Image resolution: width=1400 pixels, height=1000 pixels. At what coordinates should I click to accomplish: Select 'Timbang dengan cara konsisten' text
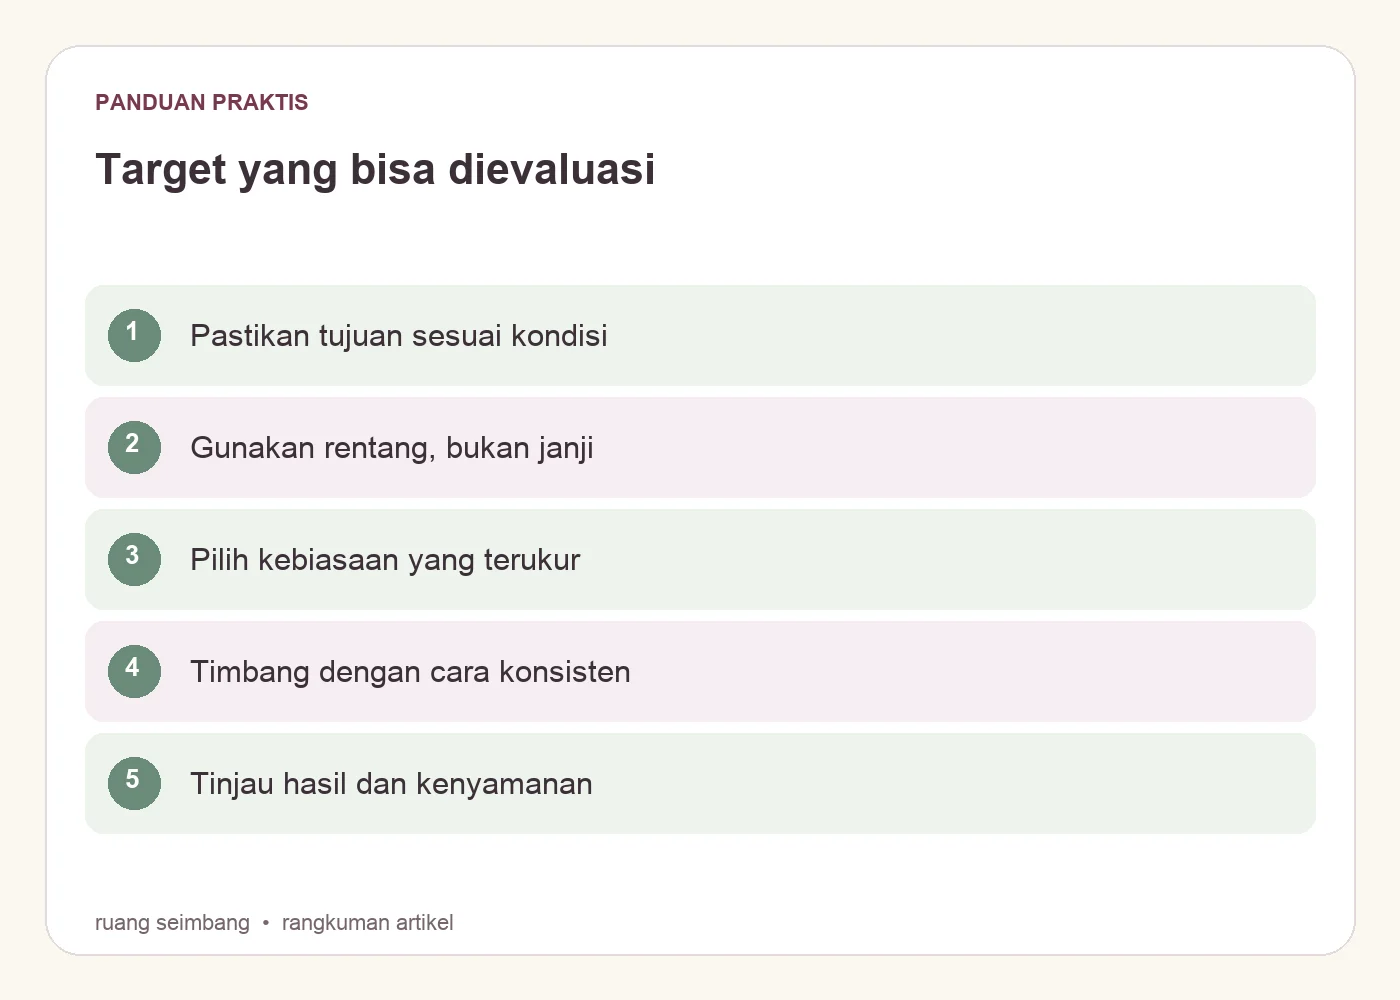[x=410, y=672]
